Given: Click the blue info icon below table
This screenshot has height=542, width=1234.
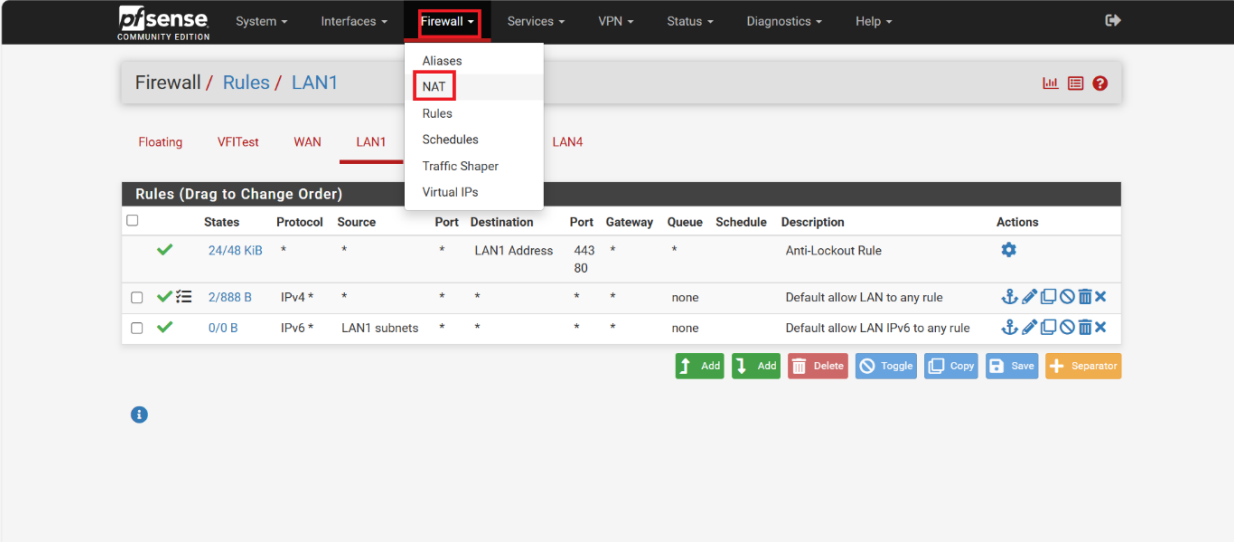Looking at the screenshot, I should (x=139, y=414).
